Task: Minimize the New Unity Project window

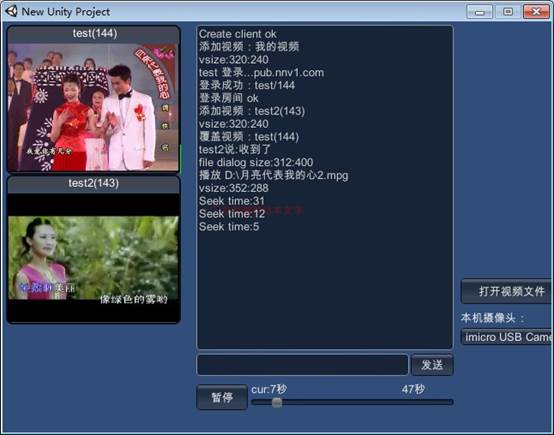Action: (x=479, y=12)
